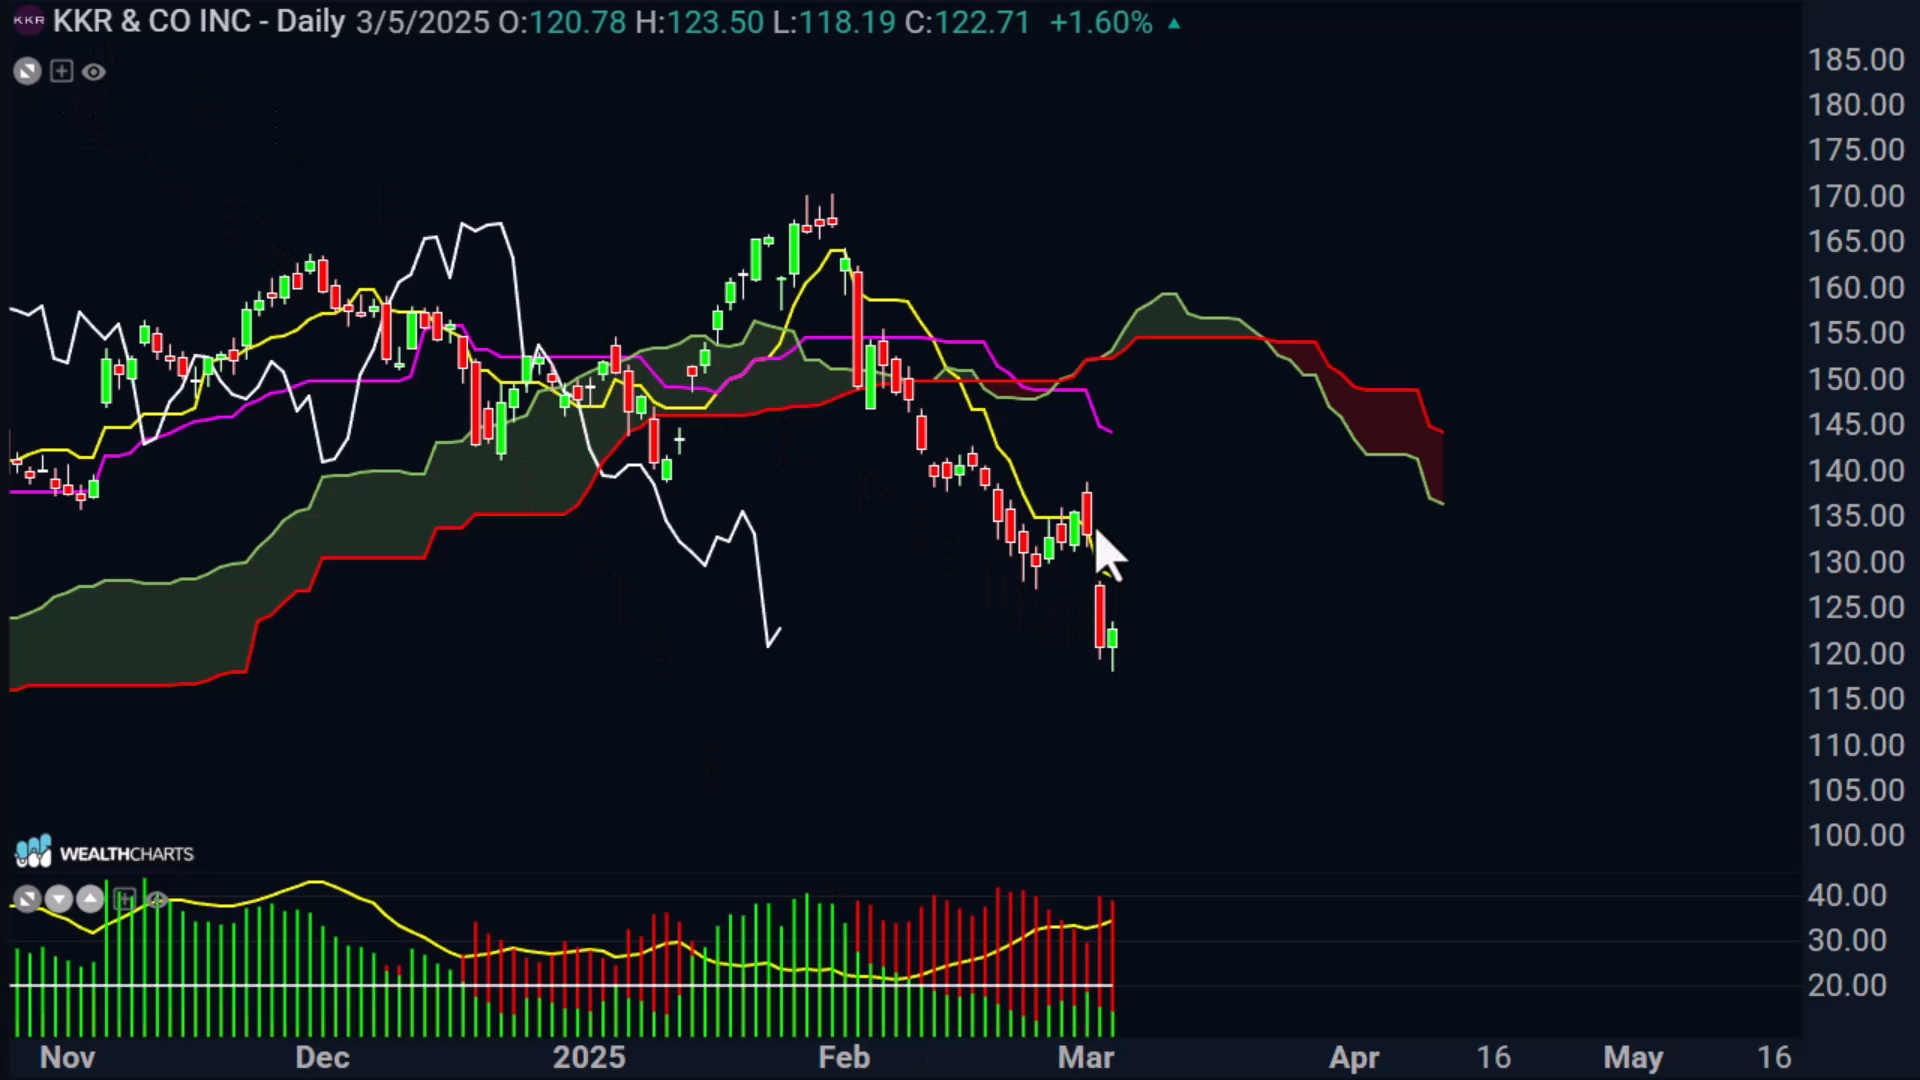
Task: Click the 40.00 indicator axis label
Action: tap(1847, 895)
